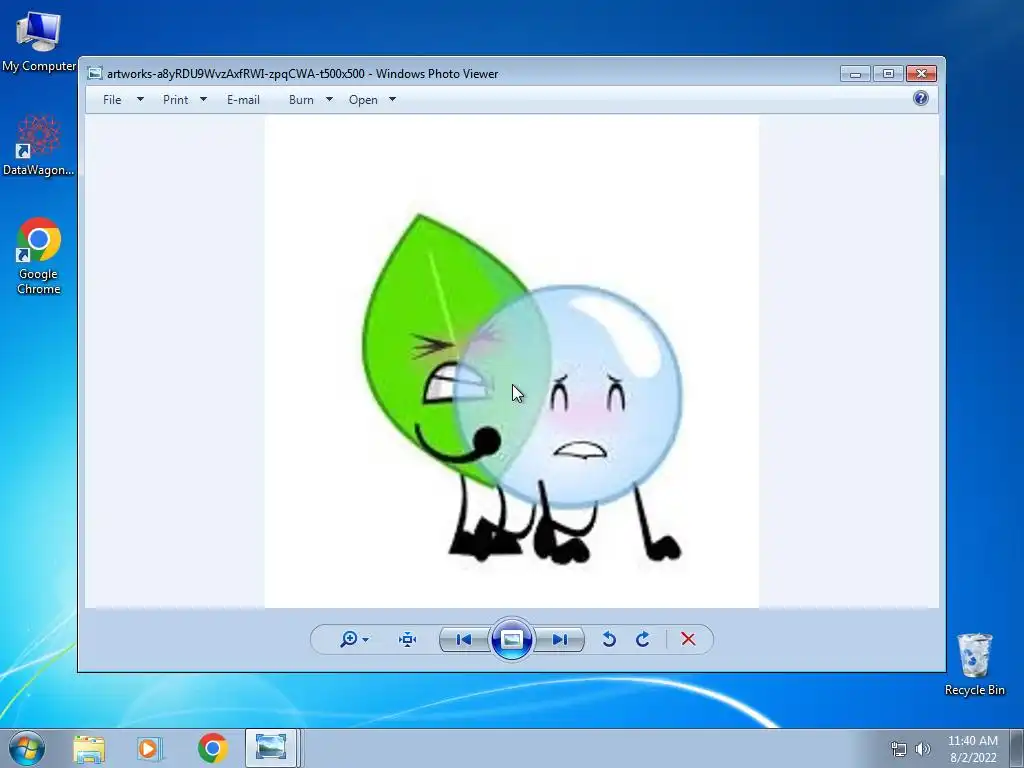The width and height of the screenshot is (1024, 768).
Task: Open Photo Viewer help
Action: tap(921, 99)
